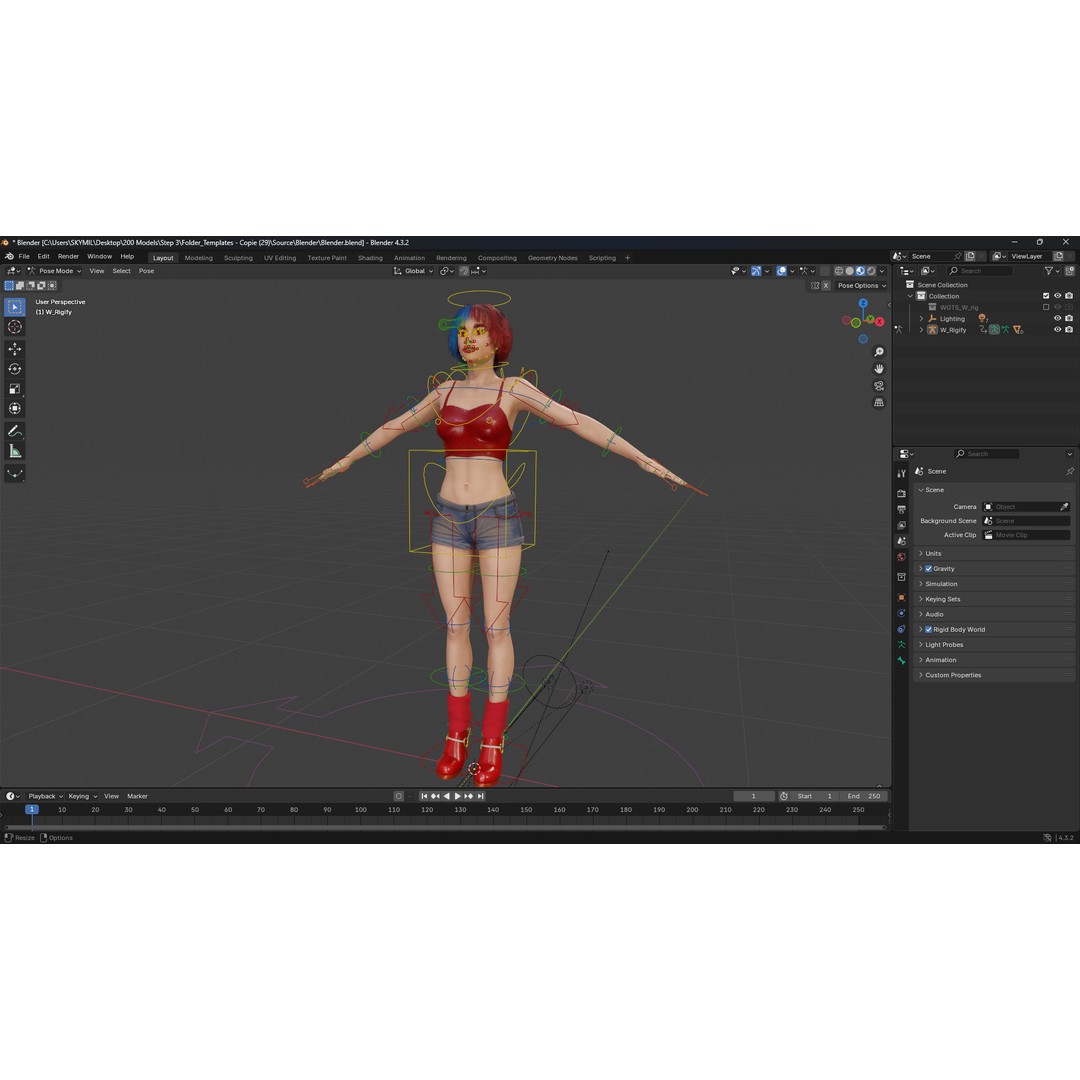The width and height of the screenshot is (1080, 1080).
Task: Click the pan view hand icon
Action: click(x=879, y=368)
